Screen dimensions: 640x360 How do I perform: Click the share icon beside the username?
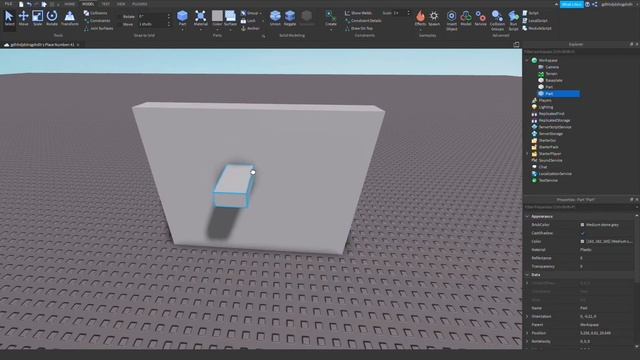click(594, 4)
